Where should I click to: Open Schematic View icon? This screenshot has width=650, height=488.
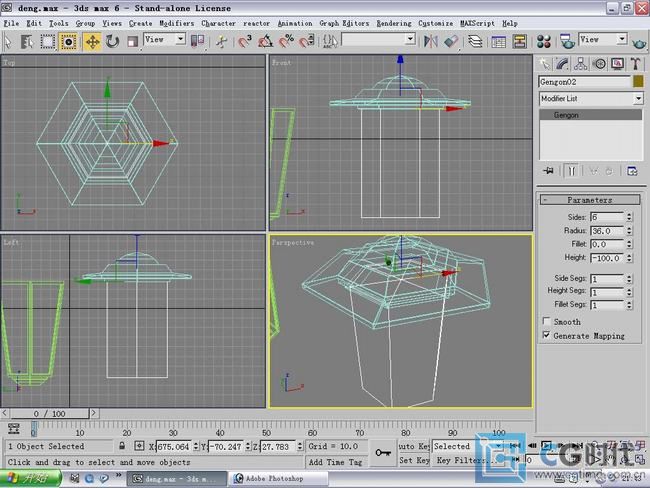(x=519, y=41)
